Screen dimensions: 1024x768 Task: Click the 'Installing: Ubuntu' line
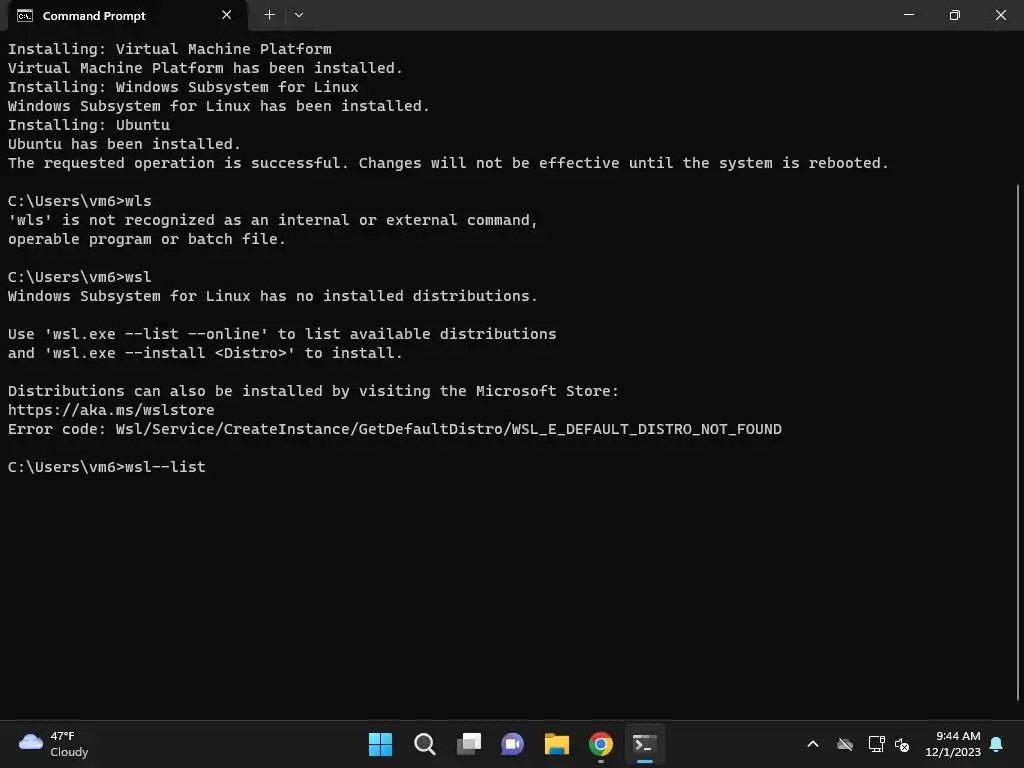pyautogui.click(x=89, y=125)
